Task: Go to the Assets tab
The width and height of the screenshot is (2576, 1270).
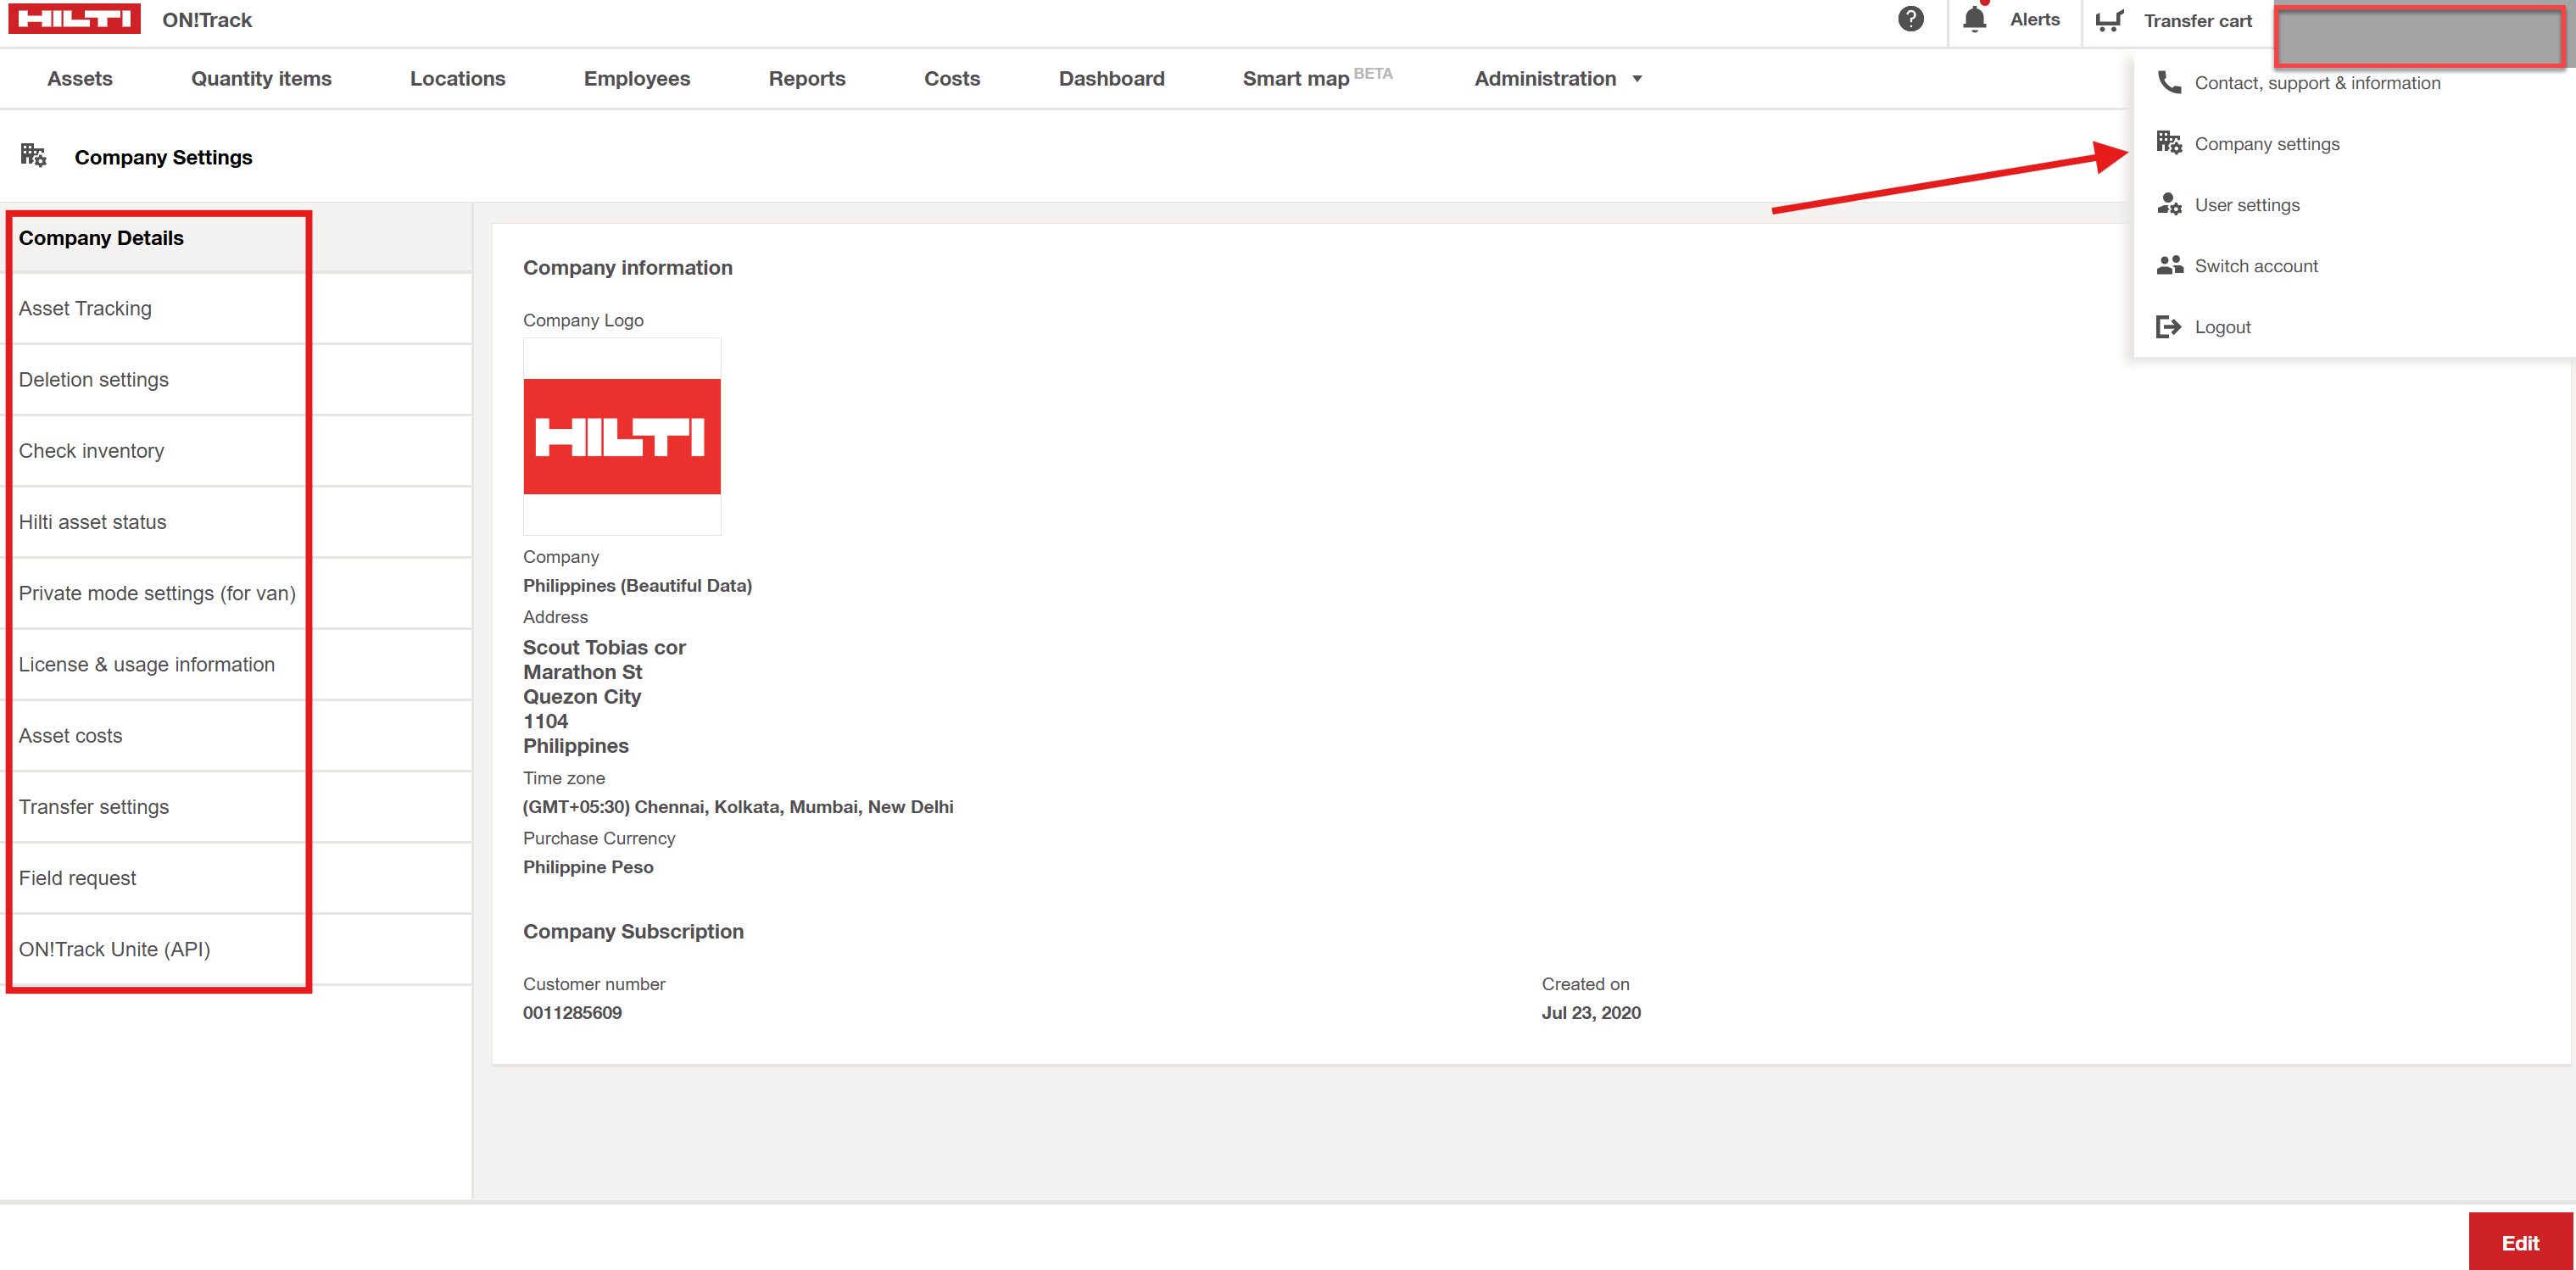Action: (x=80, y=78)
